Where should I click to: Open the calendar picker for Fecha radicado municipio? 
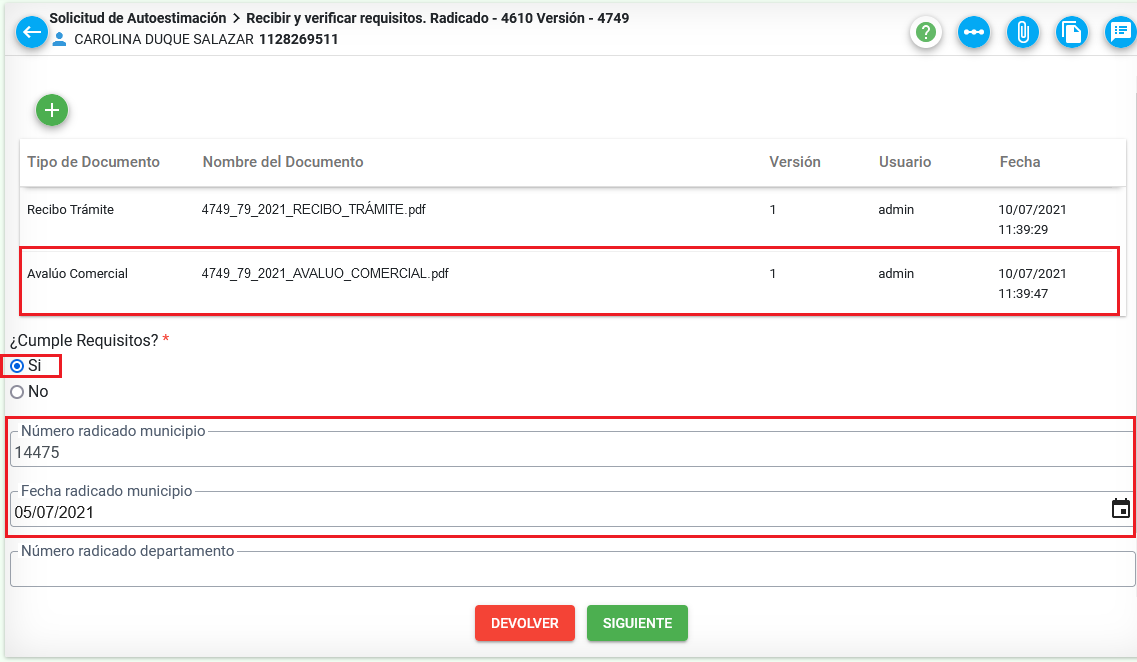coord(1120,508)
